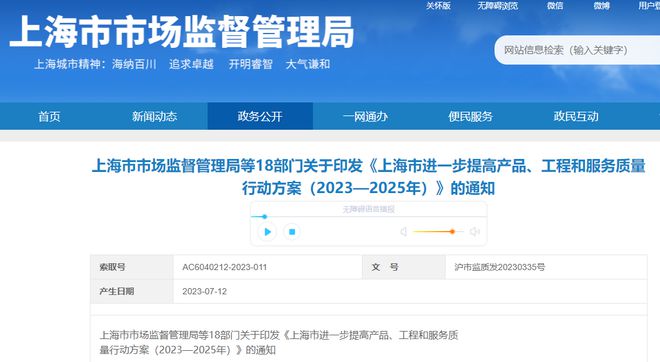
Task: Open the 政民互动 navigation tab
Action: click(576, 116)
